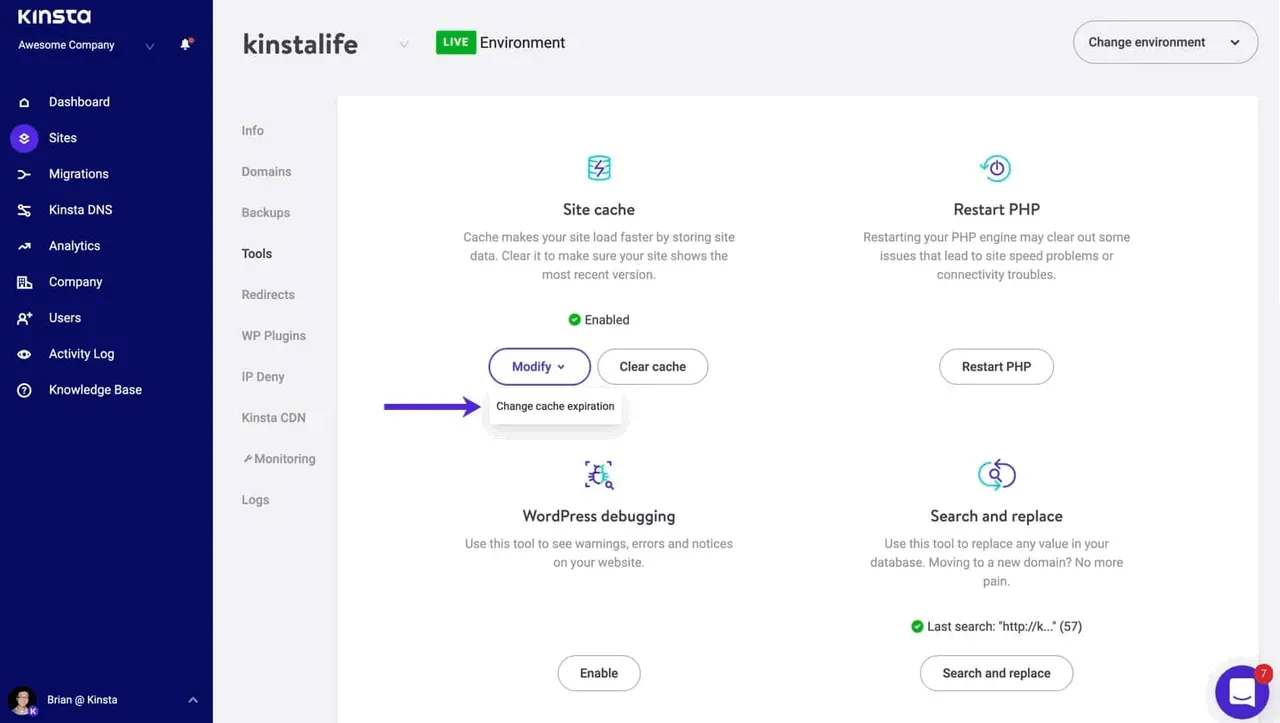Click the Dashboard home icon
The height and width of the screenshot is (723, 1280).
coord(25,102)
